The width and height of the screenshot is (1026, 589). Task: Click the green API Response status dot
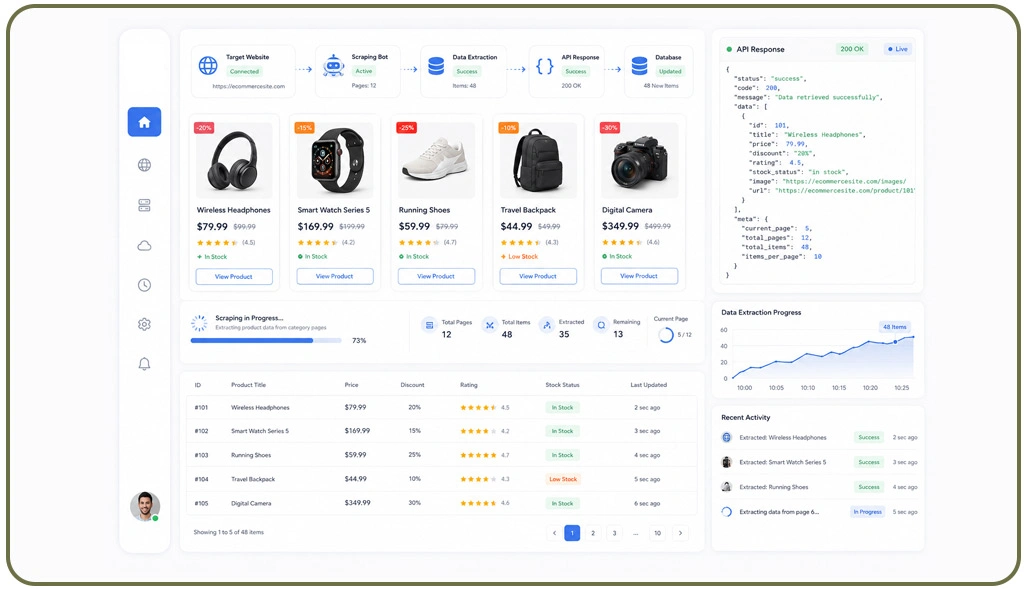click(x=729, y=49)
